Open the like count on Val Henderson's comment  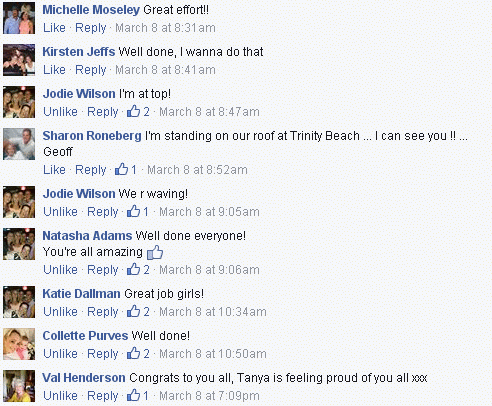[138, 395]
